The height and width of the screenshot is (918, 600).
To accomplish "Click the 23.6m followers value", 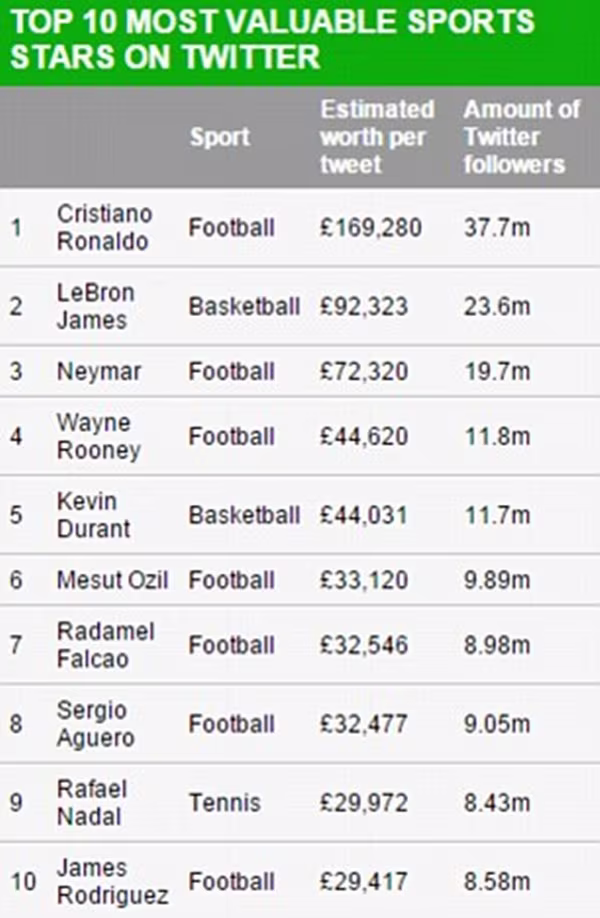I will pos(497,306).
